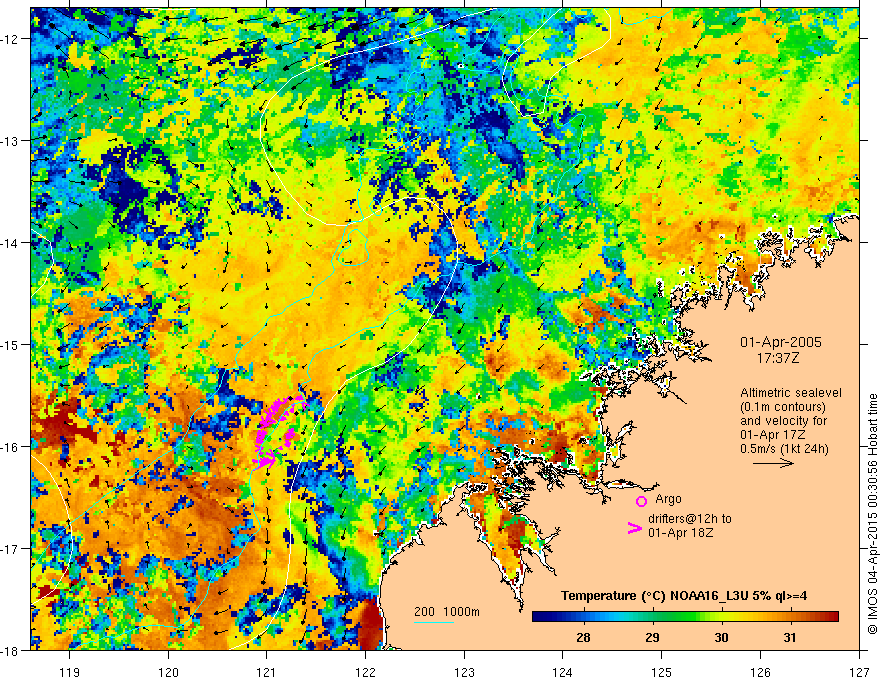
Task: Click the '200 1000m' bathymetry label
Action: click(447, 612)
